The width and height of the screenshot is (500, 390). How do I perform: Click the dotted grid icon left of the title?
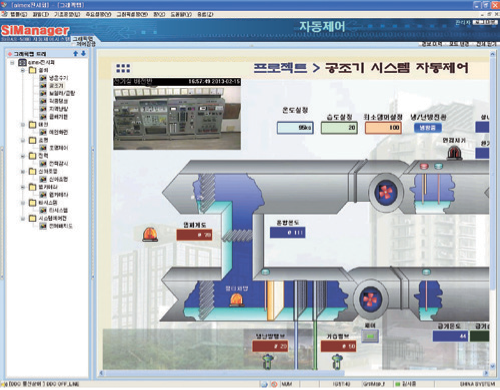pyautogui.click(x=123, y=68)
